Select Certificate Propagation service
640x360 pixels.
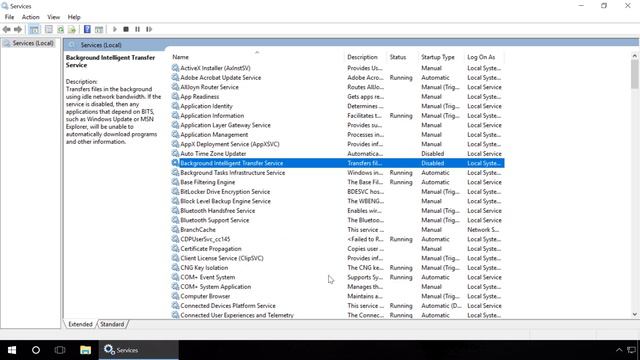(x=211, y=249)
